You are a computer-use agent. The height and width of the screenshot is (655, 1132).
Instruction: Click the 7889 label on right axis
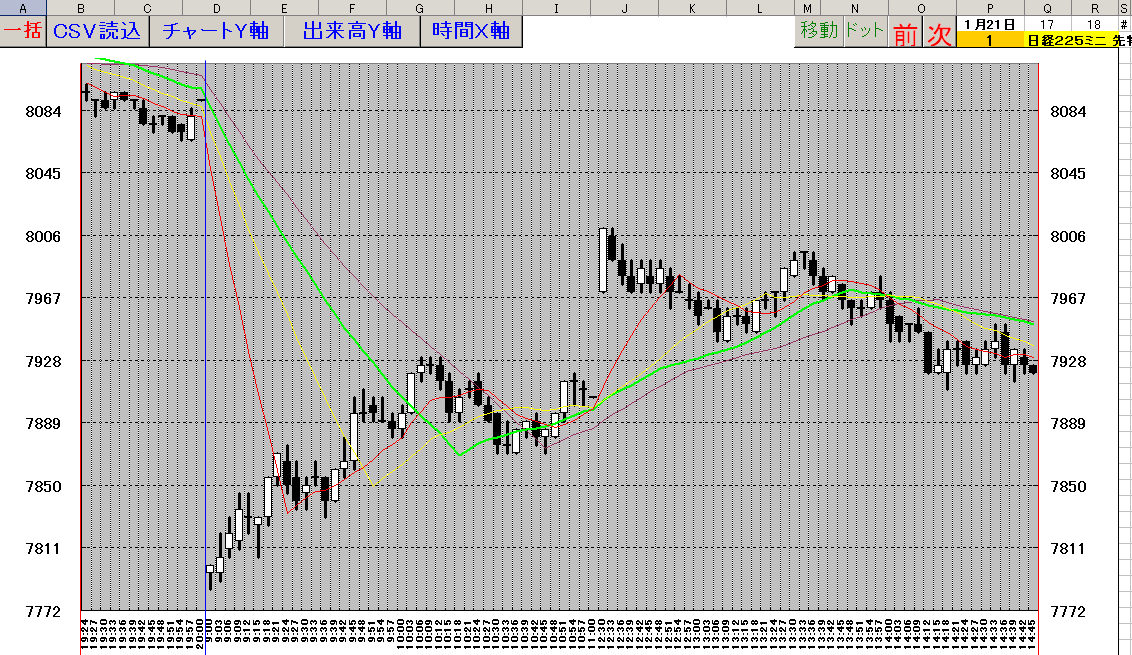click(1068, 423)
